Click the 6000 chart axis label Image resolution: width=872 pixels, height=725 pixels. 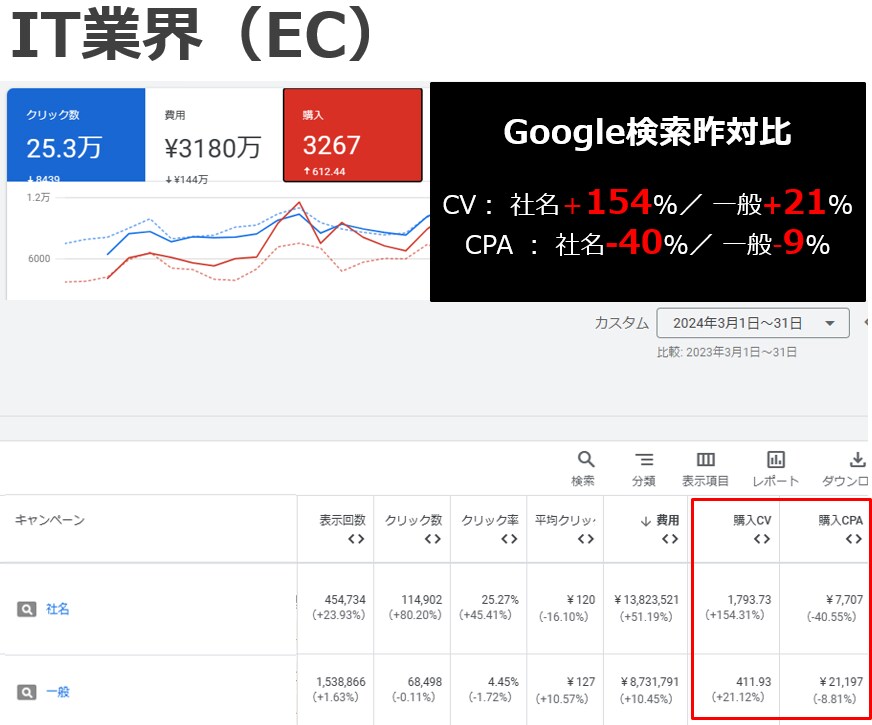(x=39, y=259)
